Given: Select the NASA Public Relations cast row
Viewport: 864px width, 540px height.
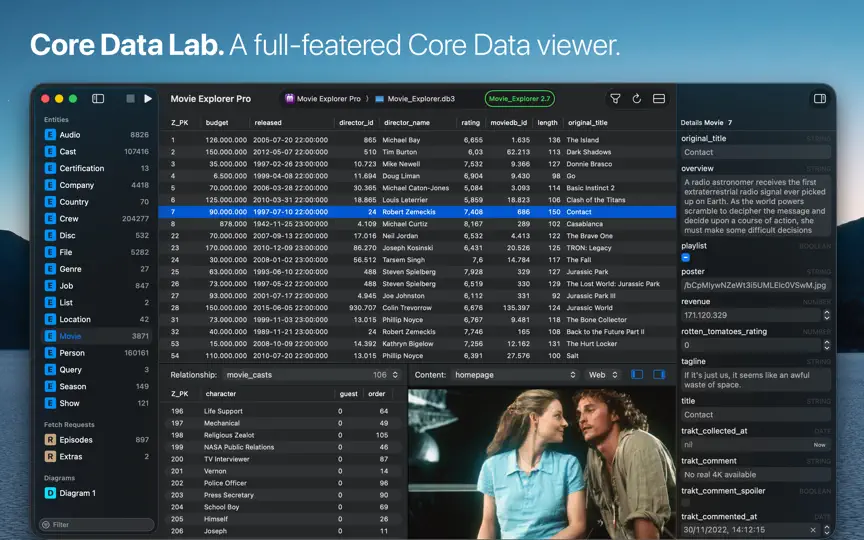Looking at the screenshot, I should (x=284, y=447).
